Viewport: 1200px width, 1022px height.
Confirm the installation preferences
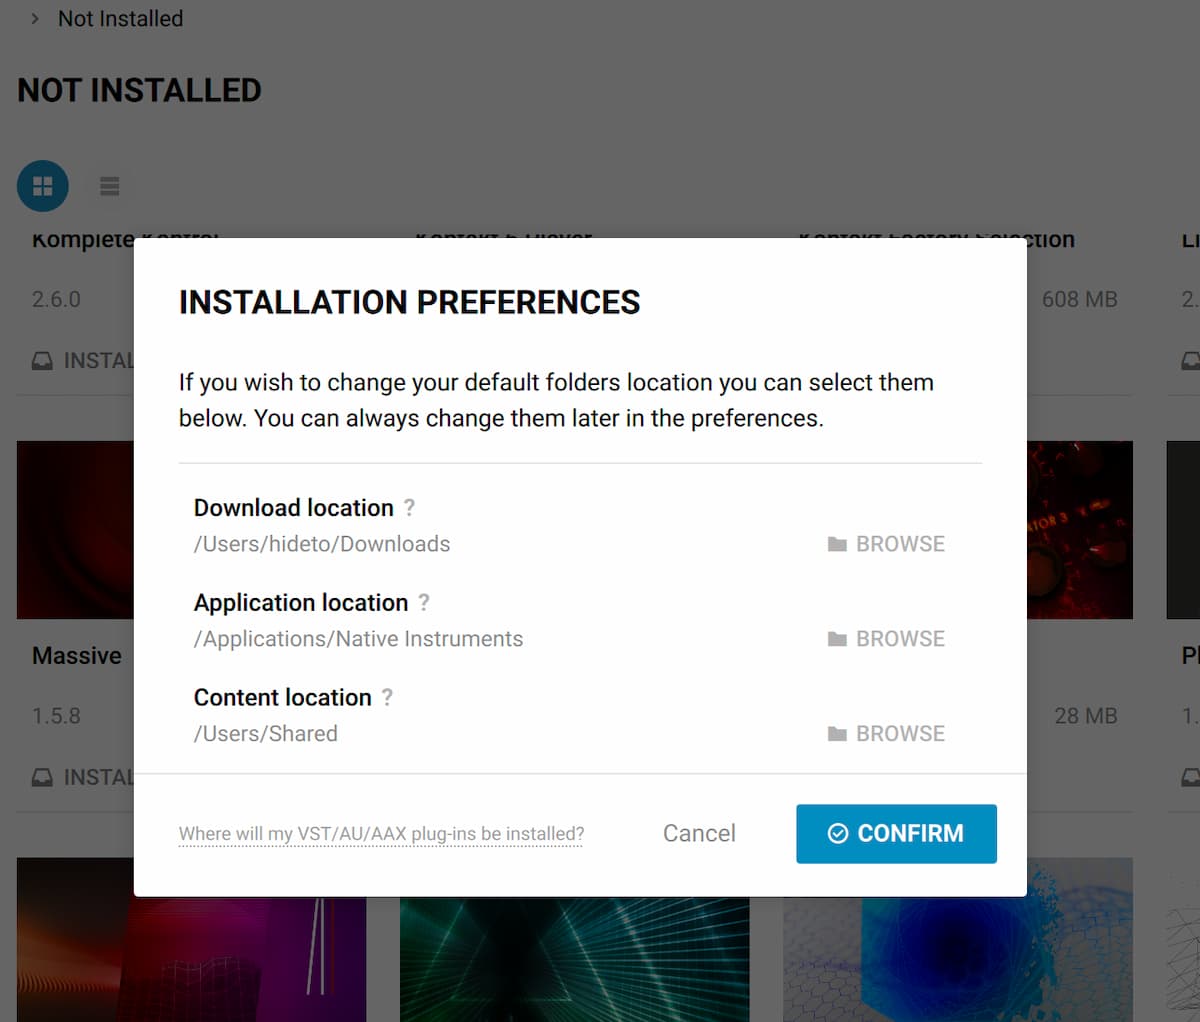click(x=896, y=833)
